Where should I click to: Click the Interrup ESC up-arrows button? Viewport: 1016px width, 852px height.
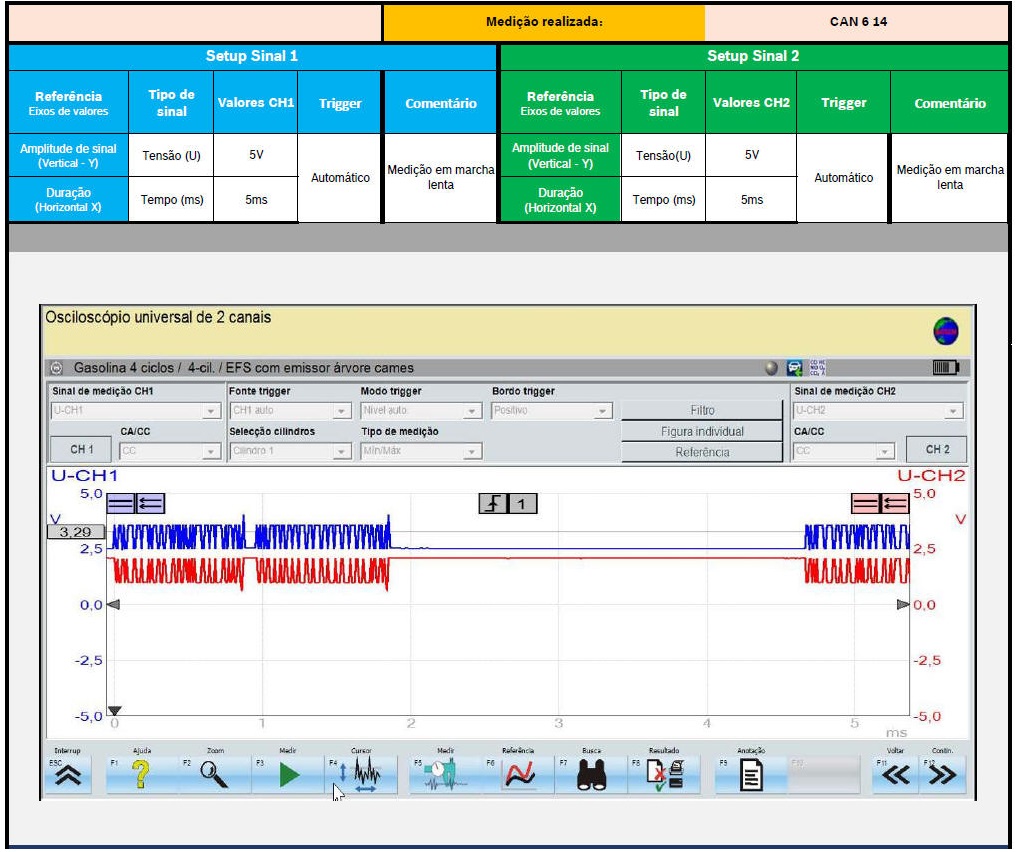click(68, 775)
